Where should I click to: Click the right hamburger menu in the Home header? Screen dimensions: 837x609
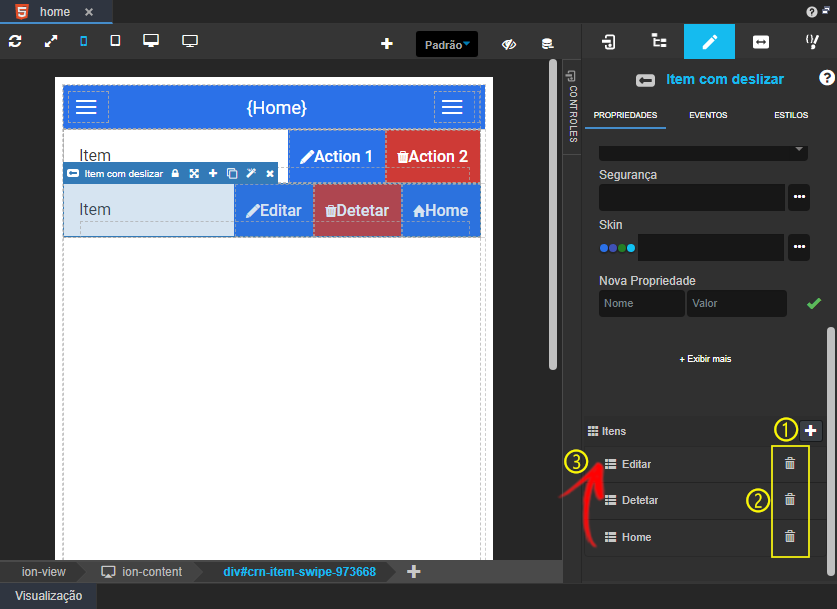coord(452,107)
